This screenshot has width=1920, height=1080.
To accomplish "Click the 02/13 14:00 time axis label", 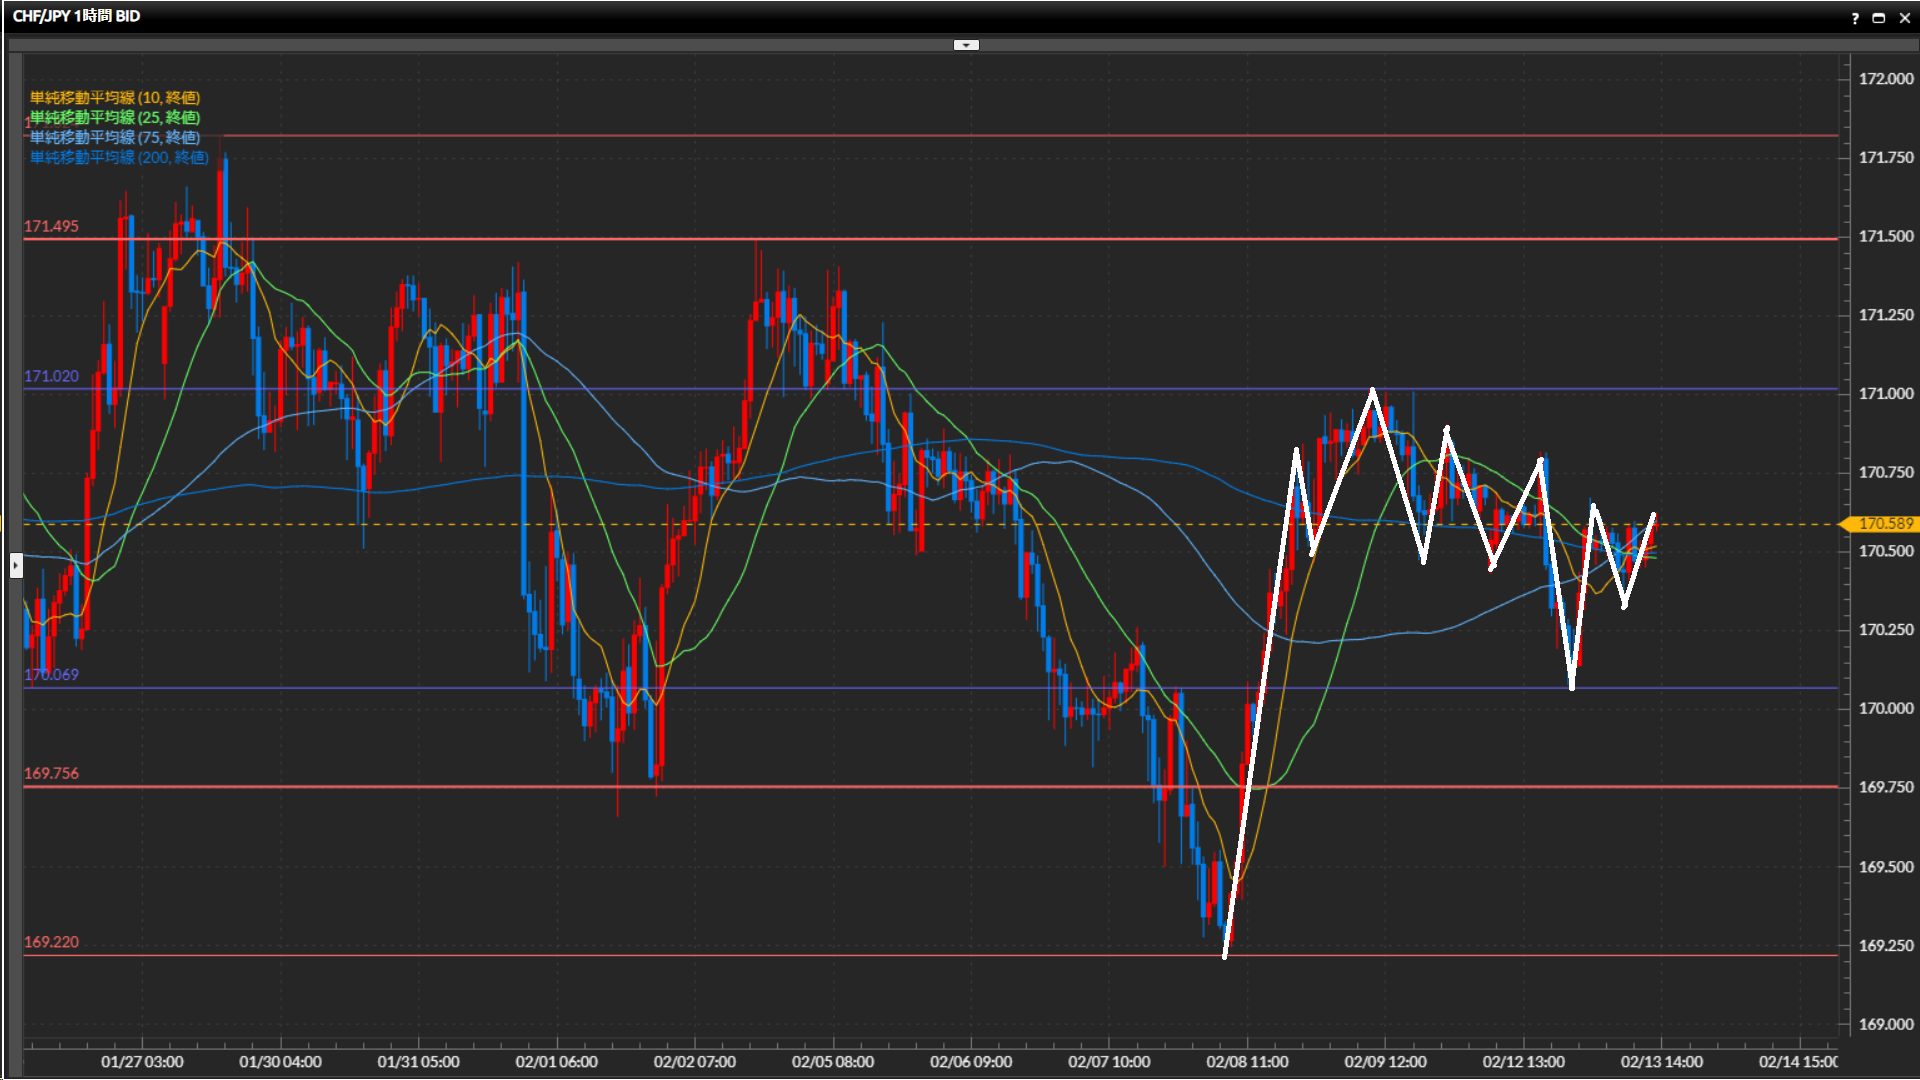I will click(x=1661, y=1061).
